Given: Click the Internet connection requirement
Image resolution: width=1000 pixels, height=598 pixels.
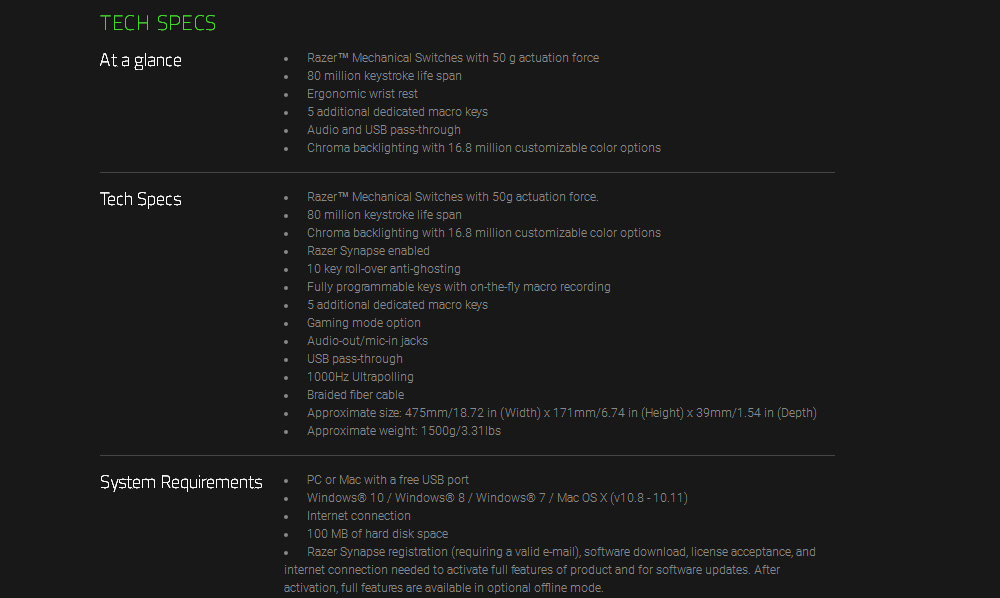Looking at the screenshot, I should 358,515.
